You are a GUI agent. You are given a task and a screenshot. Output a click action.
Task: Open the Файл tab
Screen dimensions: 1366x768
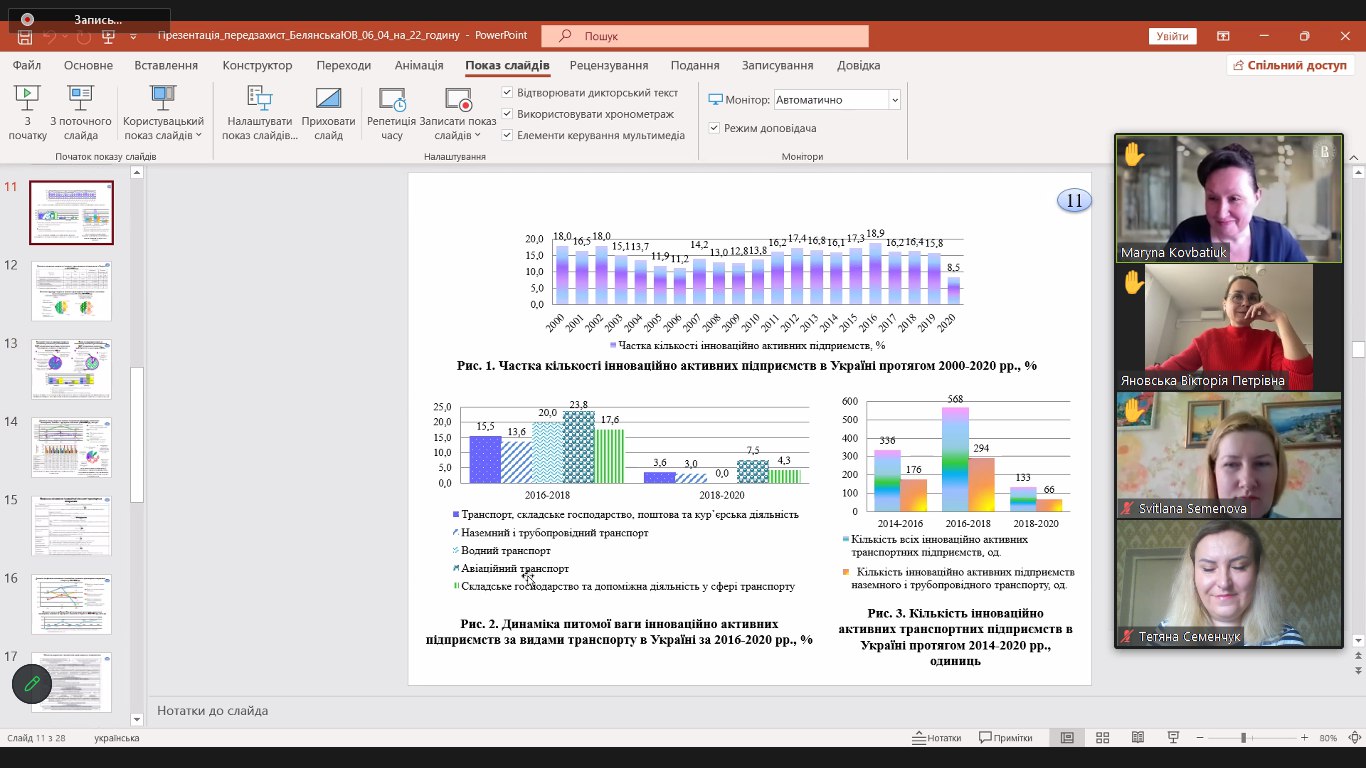point(27,65)
